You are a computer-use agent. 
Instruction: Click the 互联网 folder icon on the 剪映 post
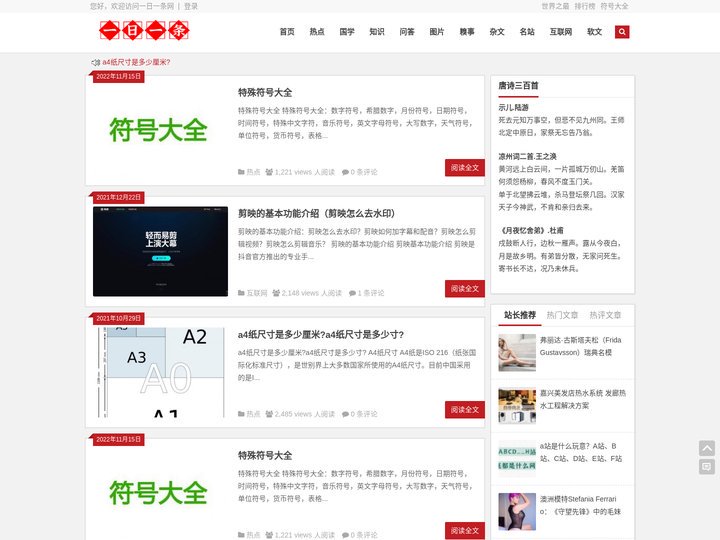coord(241,293)
